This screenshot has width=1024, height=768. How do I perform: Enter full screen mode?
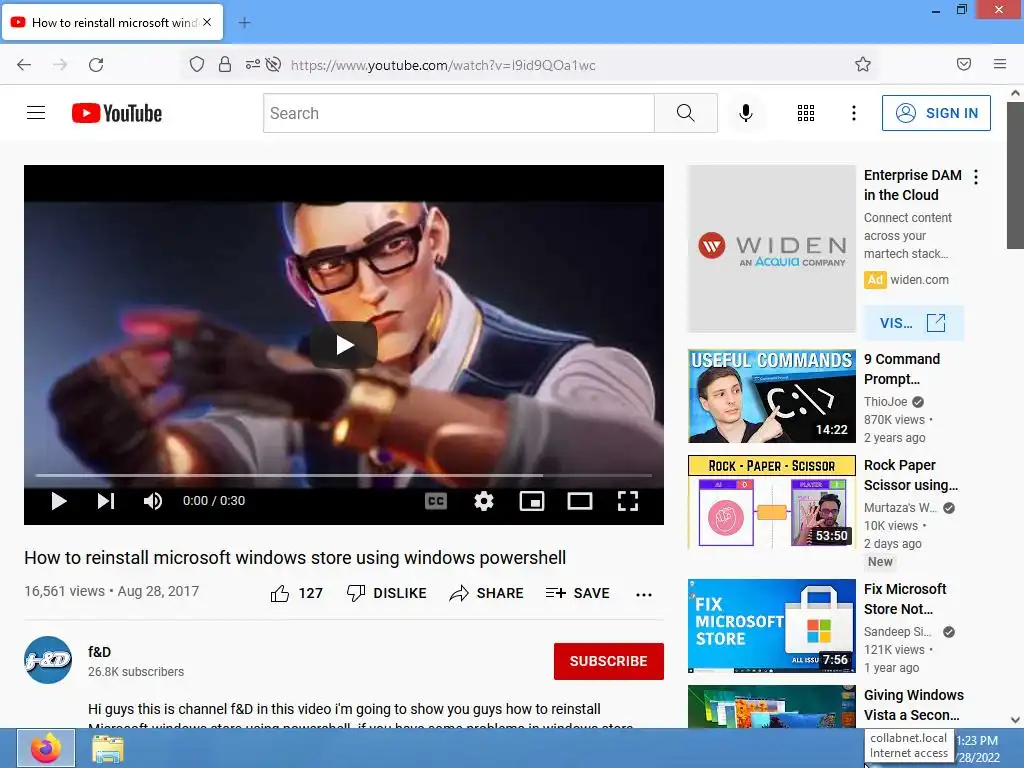628,501
